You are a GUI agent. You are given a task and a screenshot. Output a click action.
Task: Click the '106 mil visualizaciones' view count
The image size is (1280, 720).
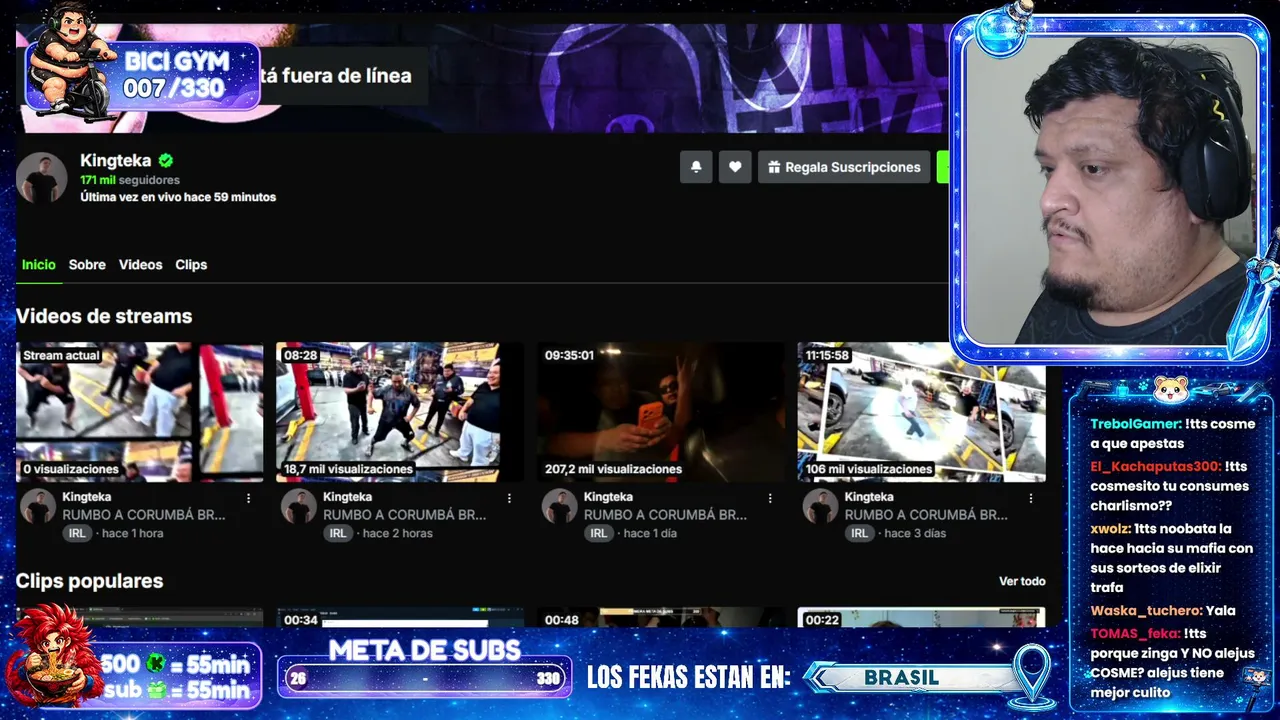869,469
